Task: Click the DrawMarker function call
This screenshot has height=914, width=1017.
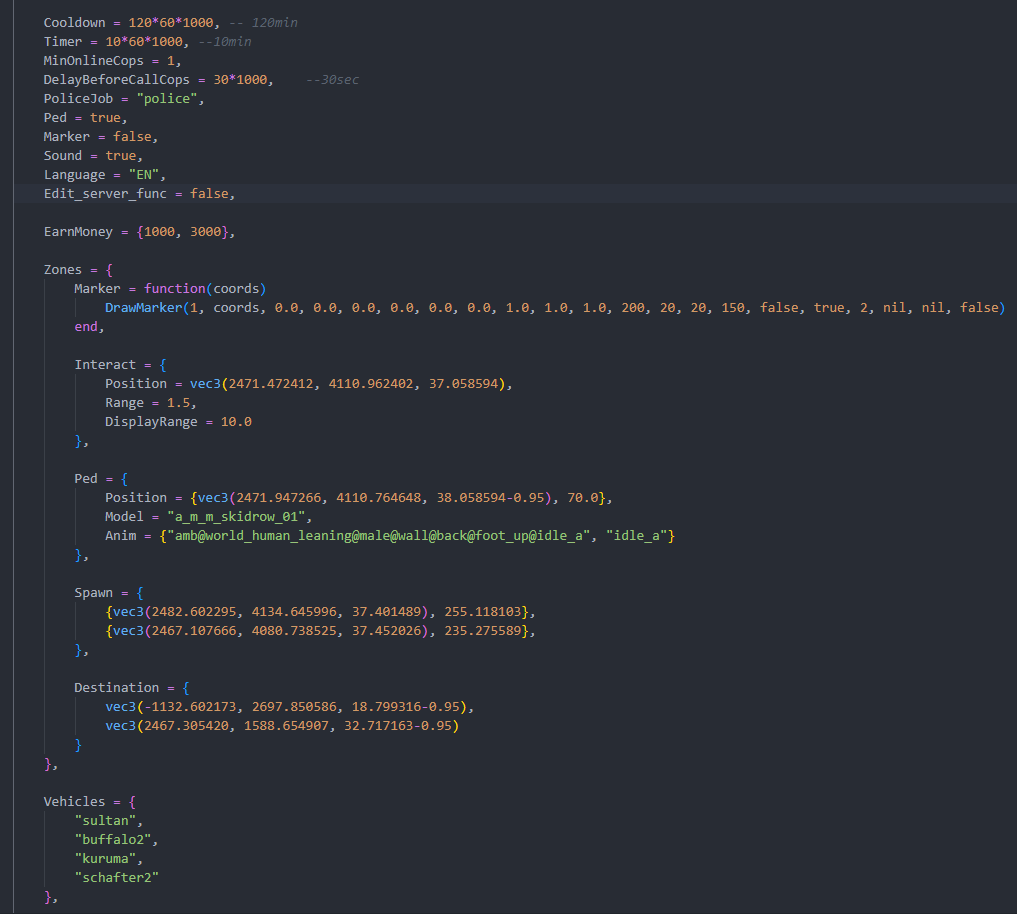Action: (143, 307)
